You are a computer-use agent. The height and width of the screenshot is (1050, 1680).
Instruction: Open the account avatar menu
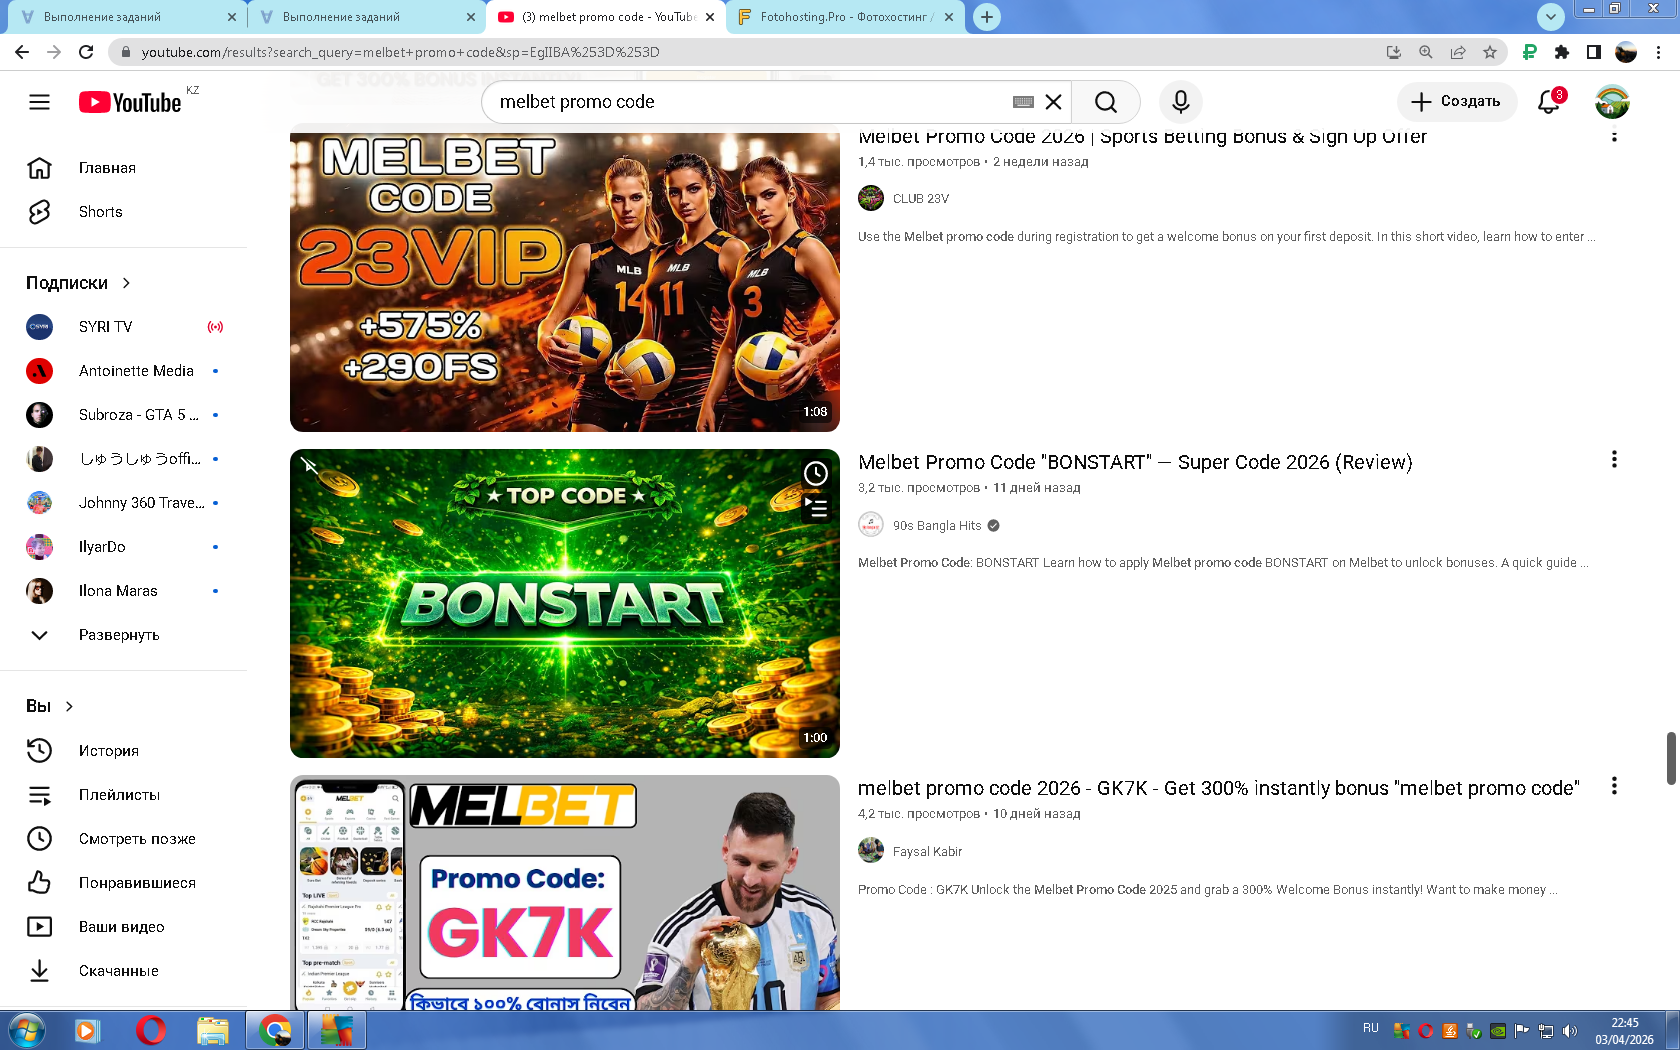1612,102
